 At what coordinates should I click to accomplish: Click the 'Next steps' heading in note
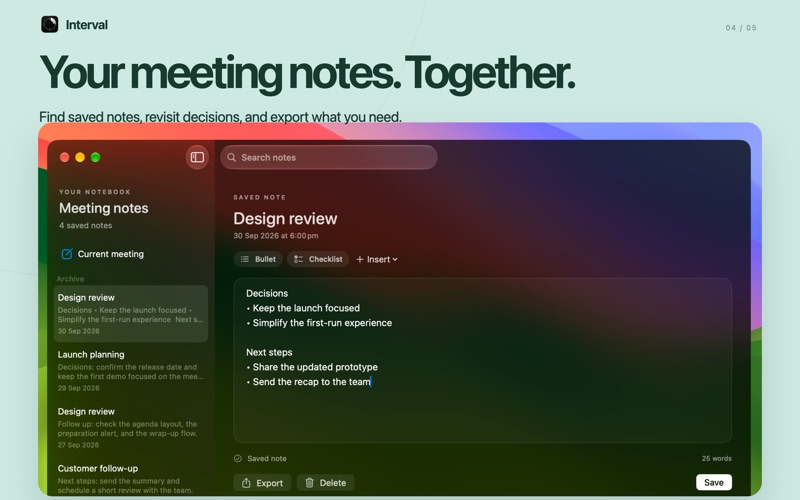pyautogui.click(x=269, y=353)
